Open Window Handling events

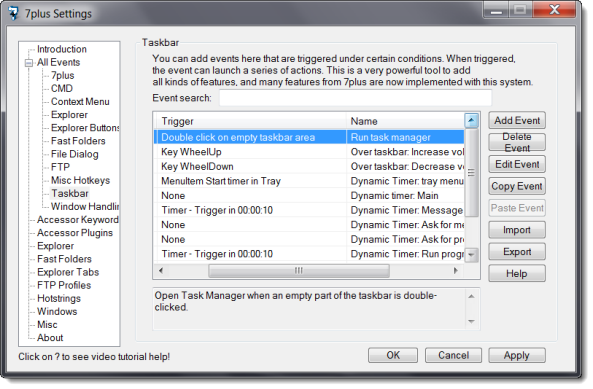(x=85, y=206)
